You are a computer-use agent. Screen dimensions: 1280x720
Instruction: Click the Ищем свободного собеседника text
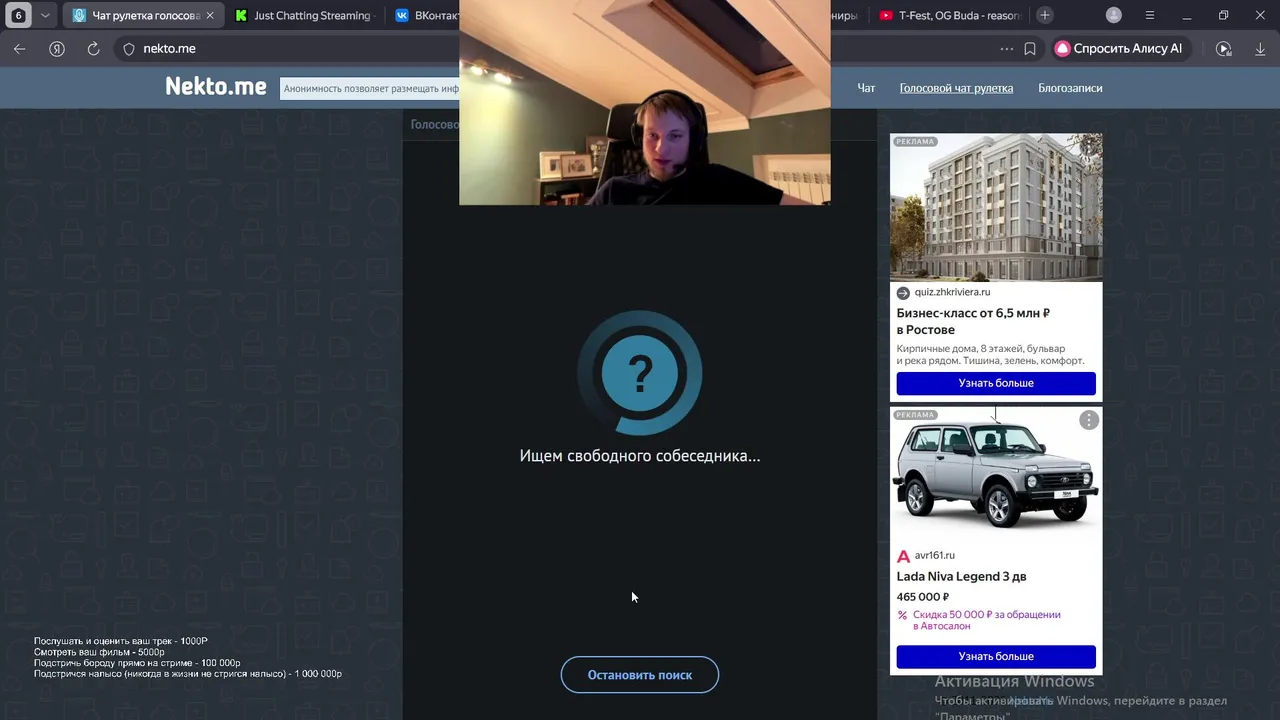[640, 456]
